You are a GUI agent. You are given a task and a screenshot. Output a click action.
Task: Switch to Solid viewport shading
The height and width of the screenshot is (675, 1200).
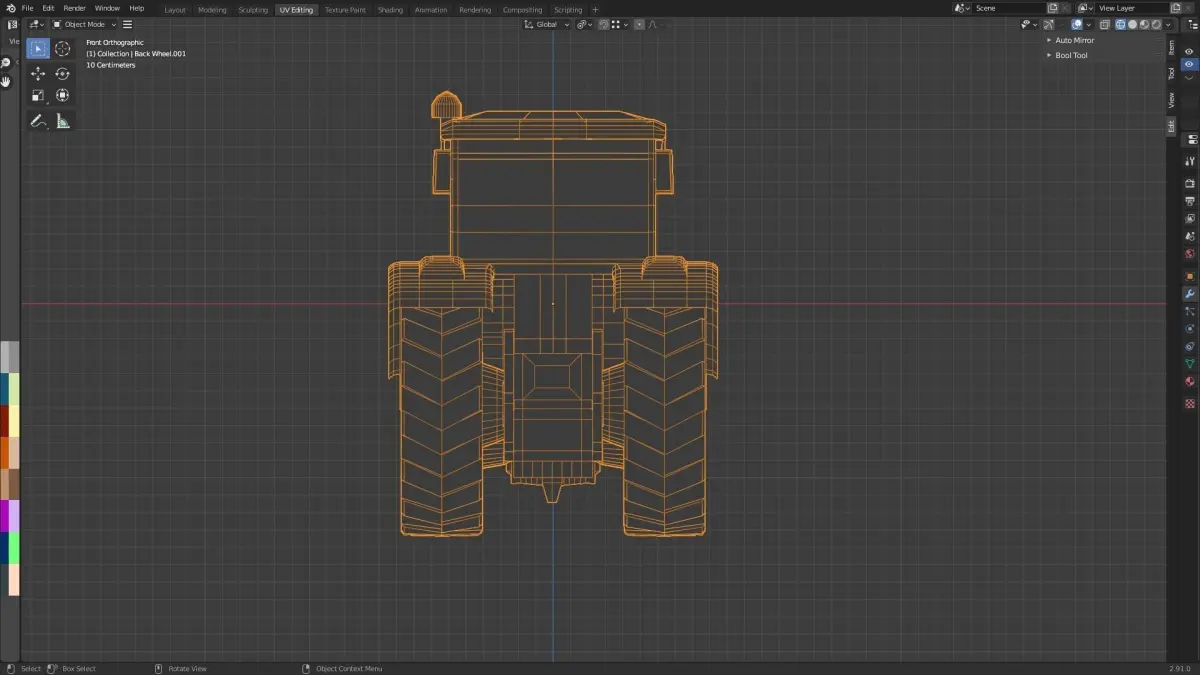pos(1132,24)
